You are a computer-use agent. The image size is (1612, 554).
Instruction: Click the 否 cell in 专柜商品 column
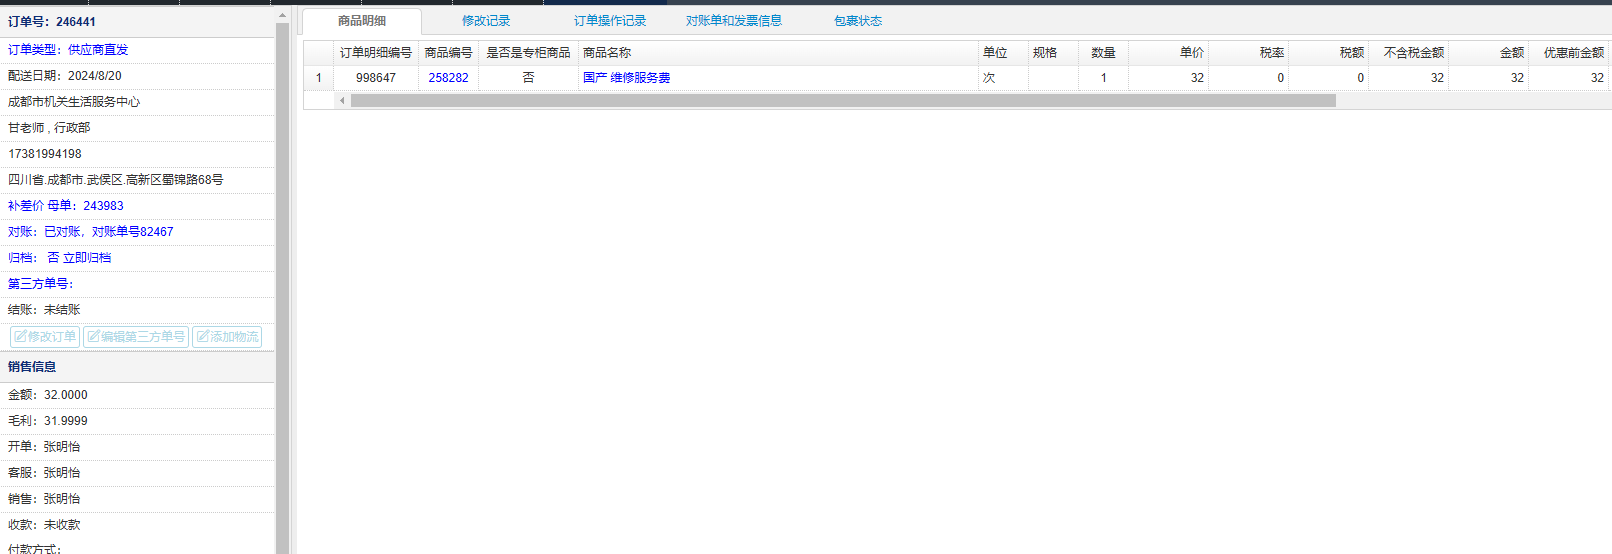(528, 78)
